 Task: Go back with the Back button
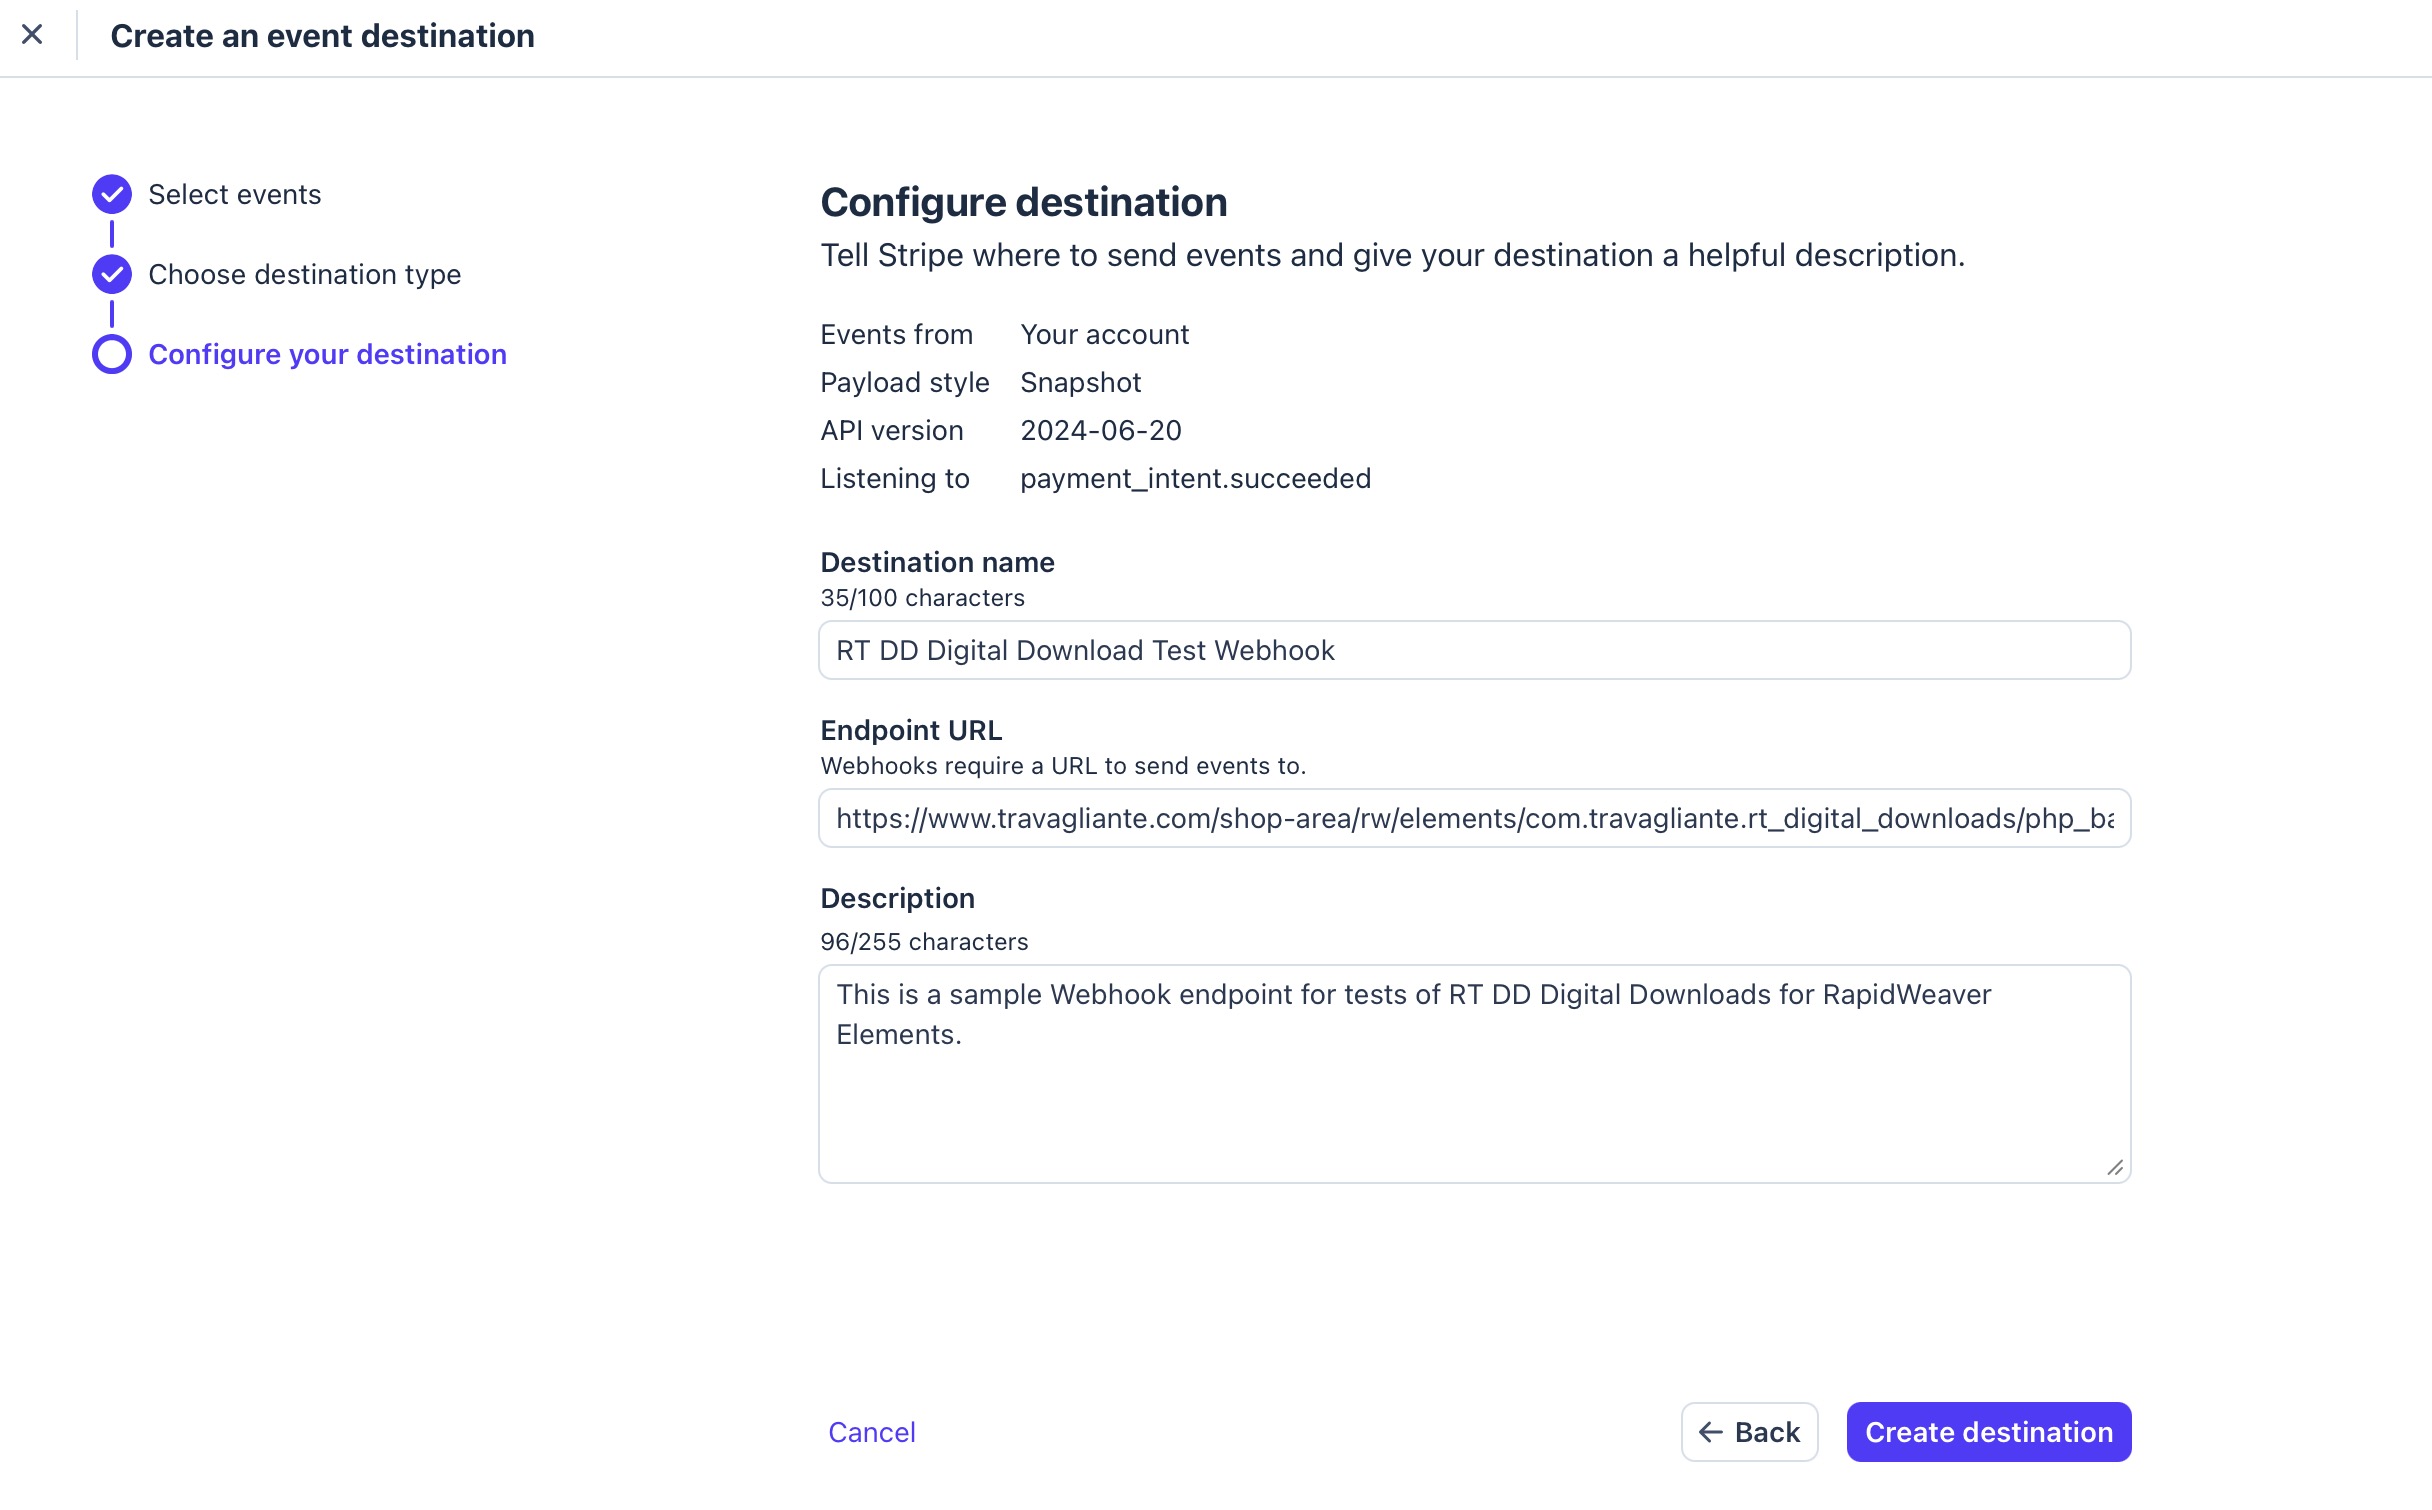(1749, 1432)
